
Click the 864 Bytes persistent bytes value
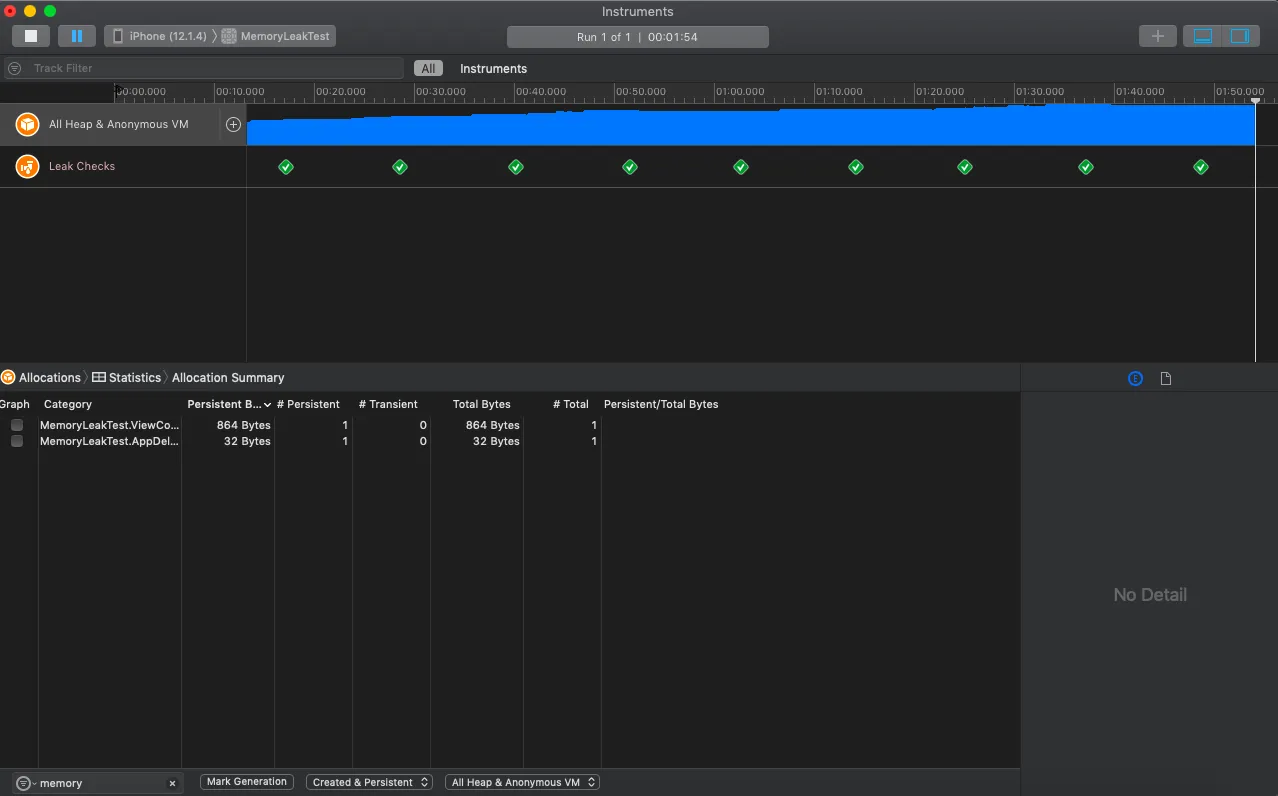244,425
